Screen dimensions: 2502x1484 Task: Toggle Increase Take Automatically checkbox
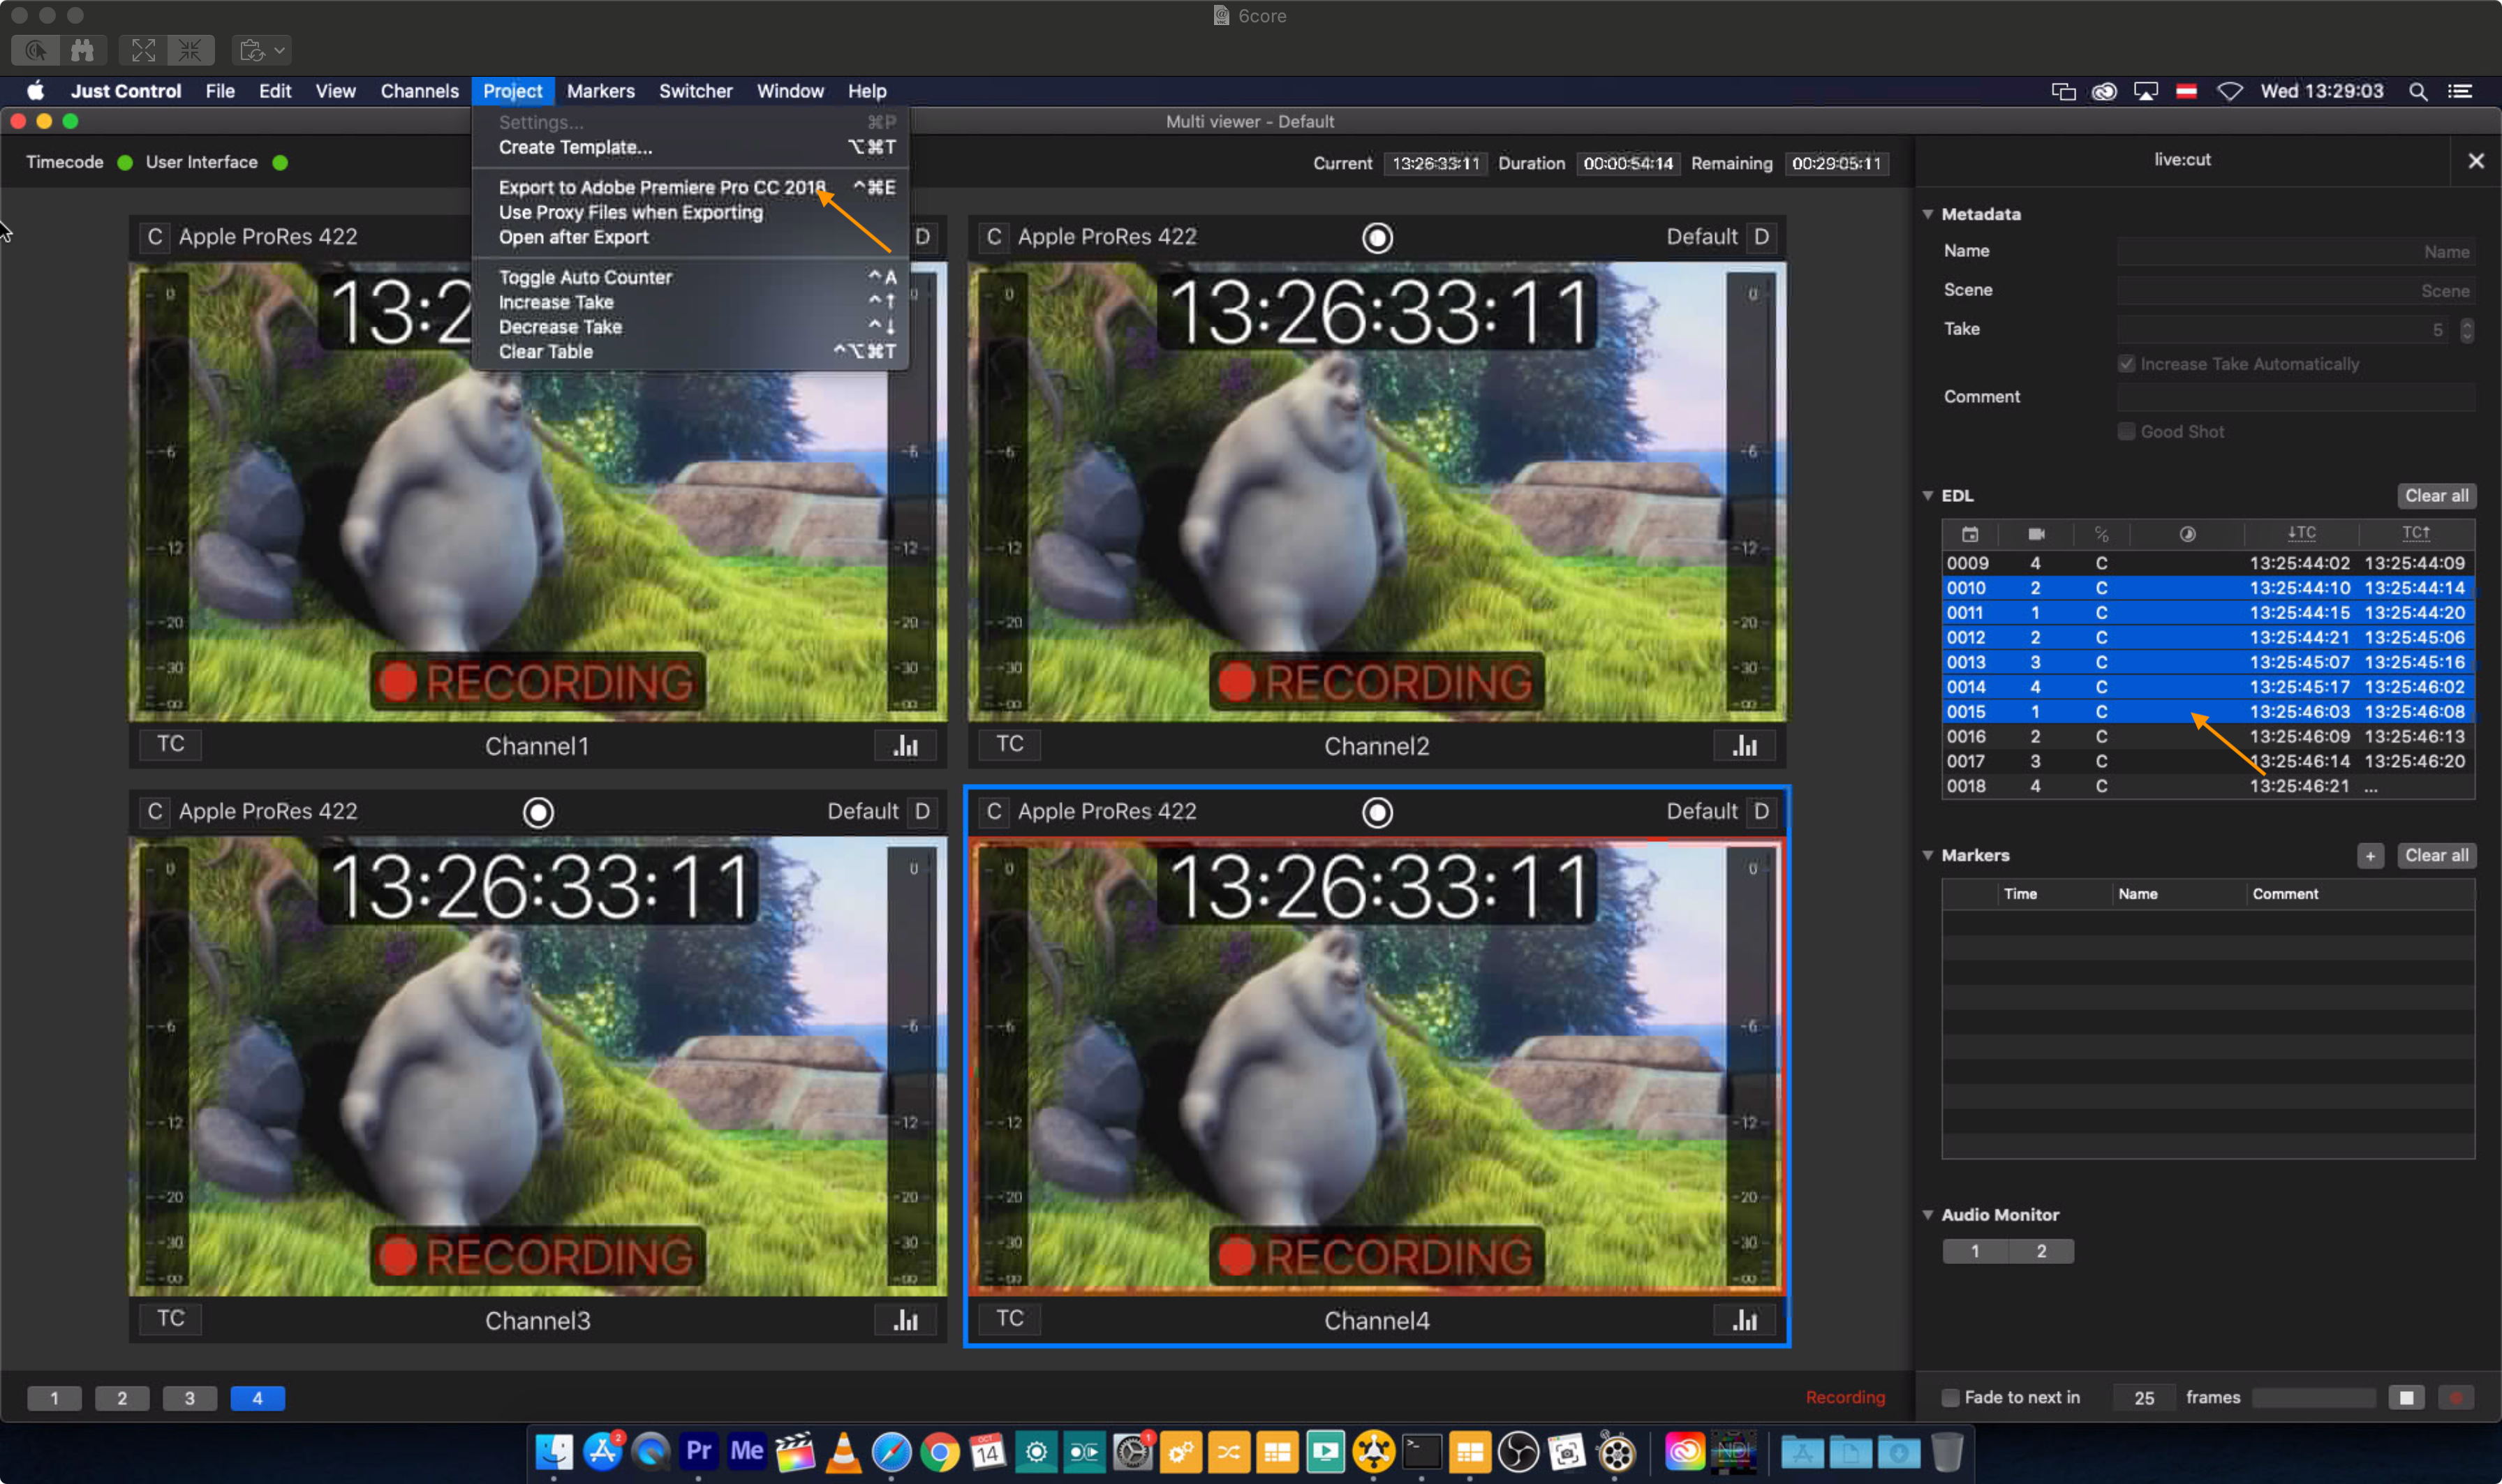pos(2127,364)
